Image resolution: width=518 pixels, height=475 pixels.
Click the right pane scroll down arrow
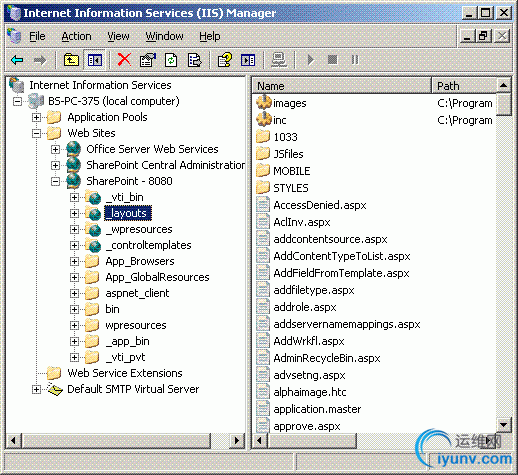pyautogui.click(x=504, y=425)
